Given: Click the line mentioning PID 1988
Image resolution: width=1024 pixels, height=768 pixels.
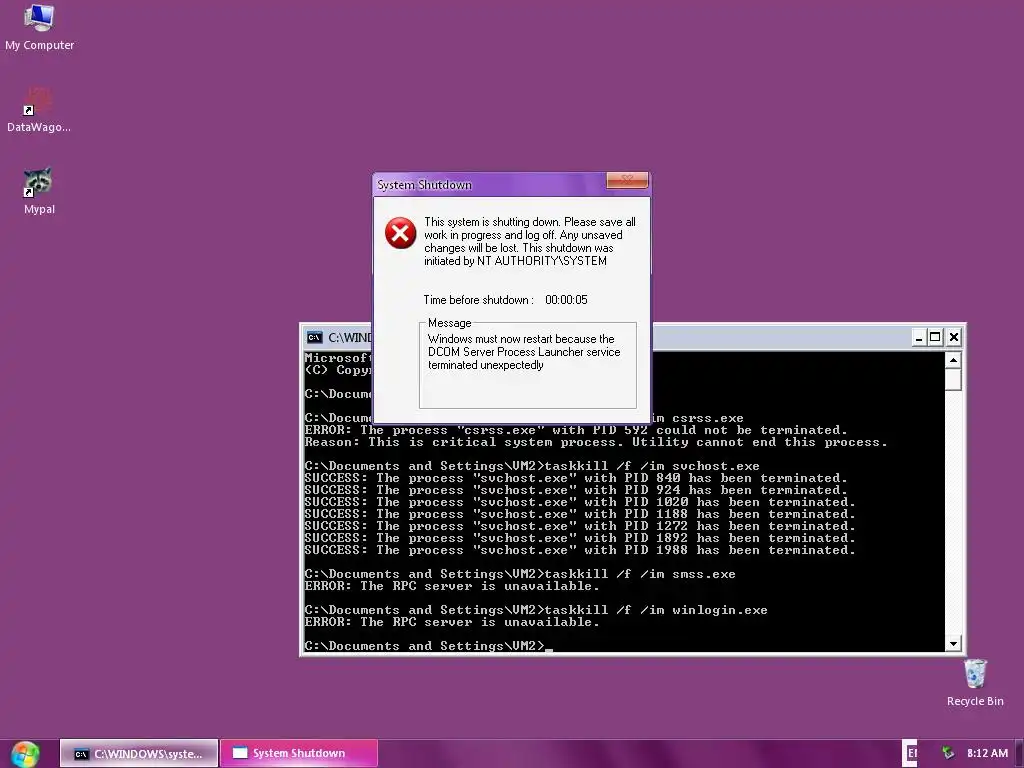Looking at the screenshot, I should click(x=580, y=550).
